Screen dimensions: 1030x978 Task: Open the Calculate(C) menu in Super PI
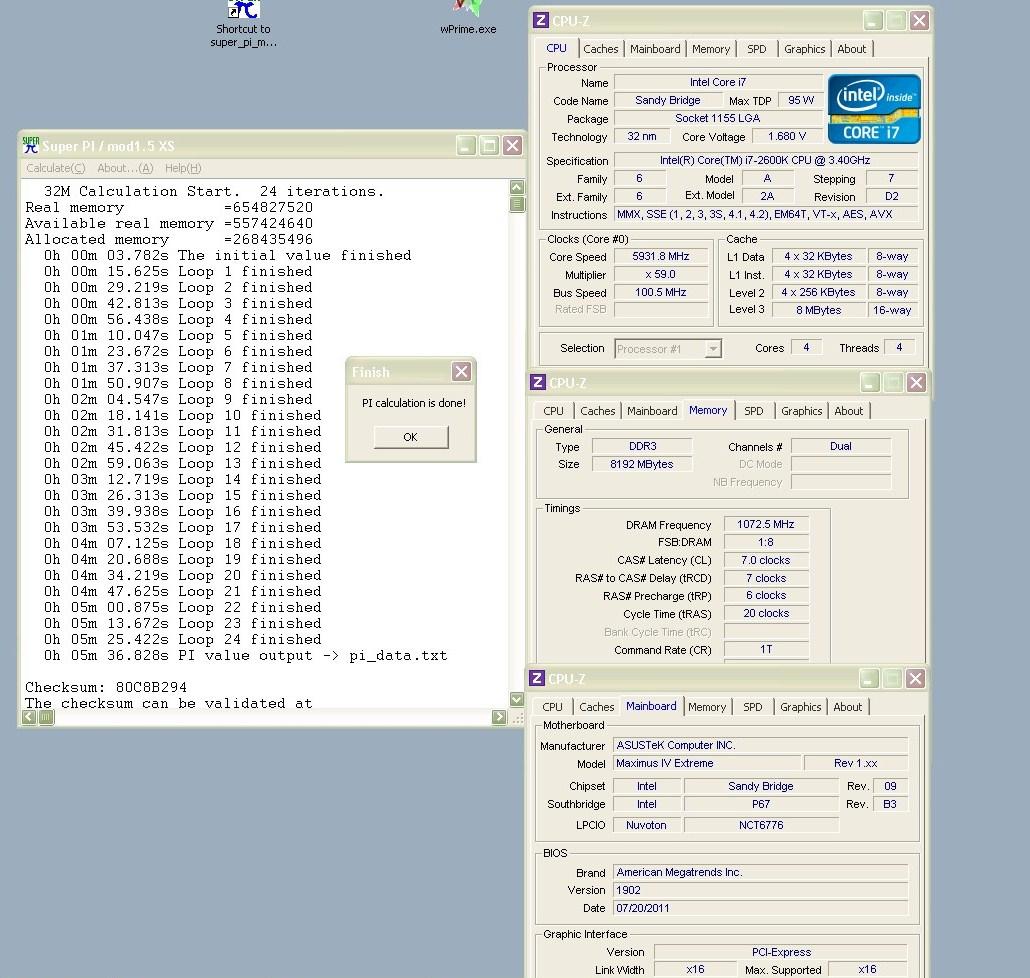[x=56, y=168]
